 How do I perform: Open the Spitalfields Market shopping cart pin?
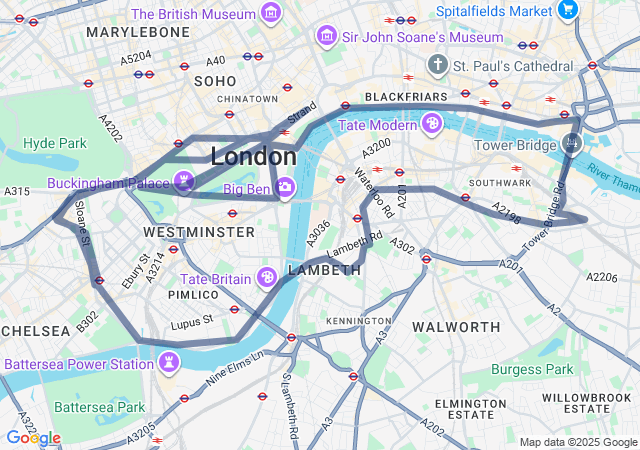coord(568,10)
